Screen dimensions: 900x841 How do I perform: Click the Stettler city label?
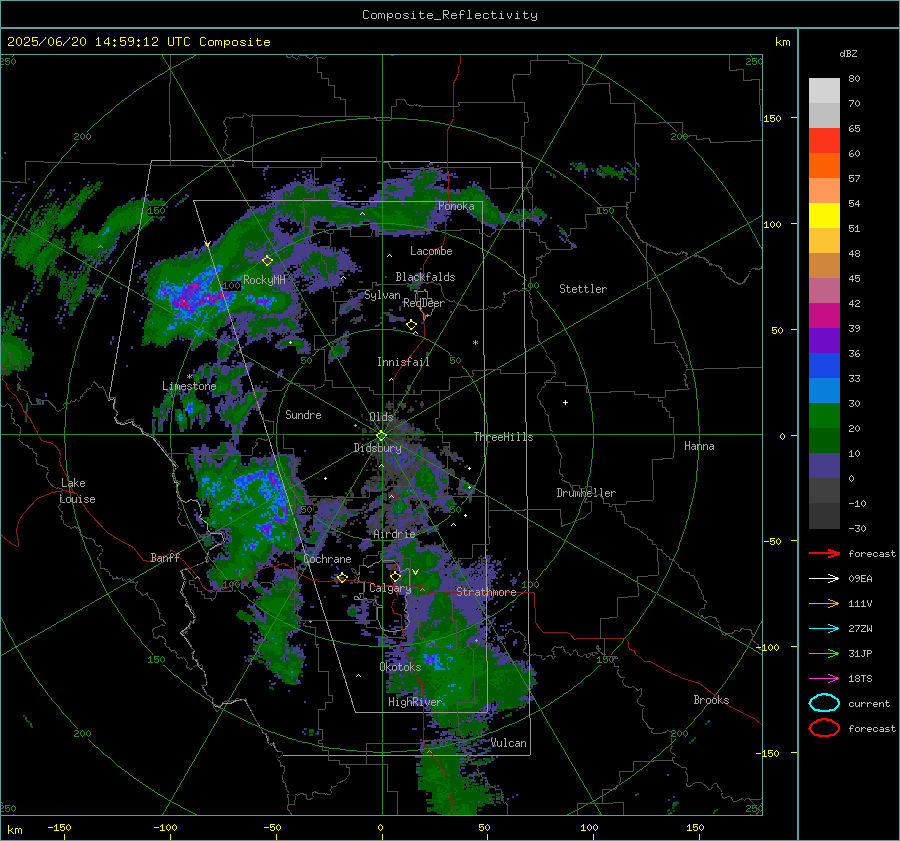point(583,289)
